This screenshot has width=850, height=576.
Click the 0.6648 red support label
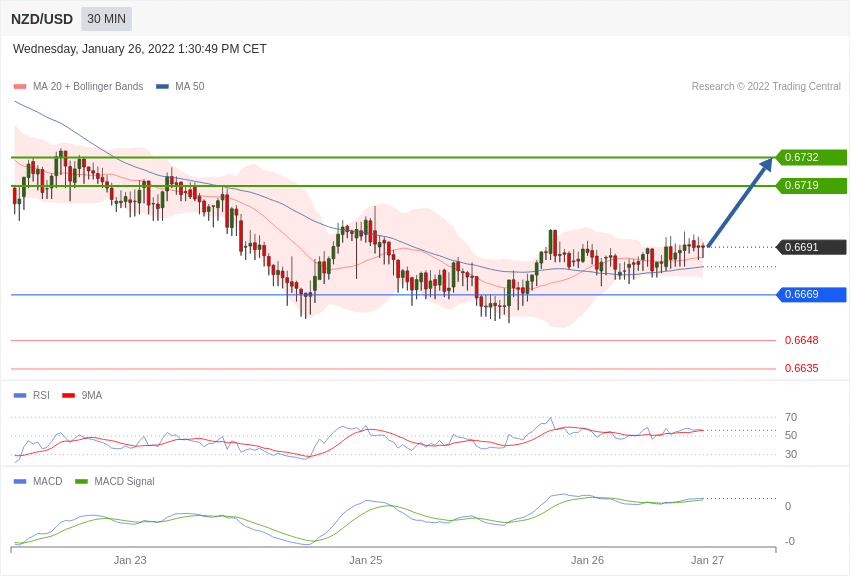coord(802,340)
